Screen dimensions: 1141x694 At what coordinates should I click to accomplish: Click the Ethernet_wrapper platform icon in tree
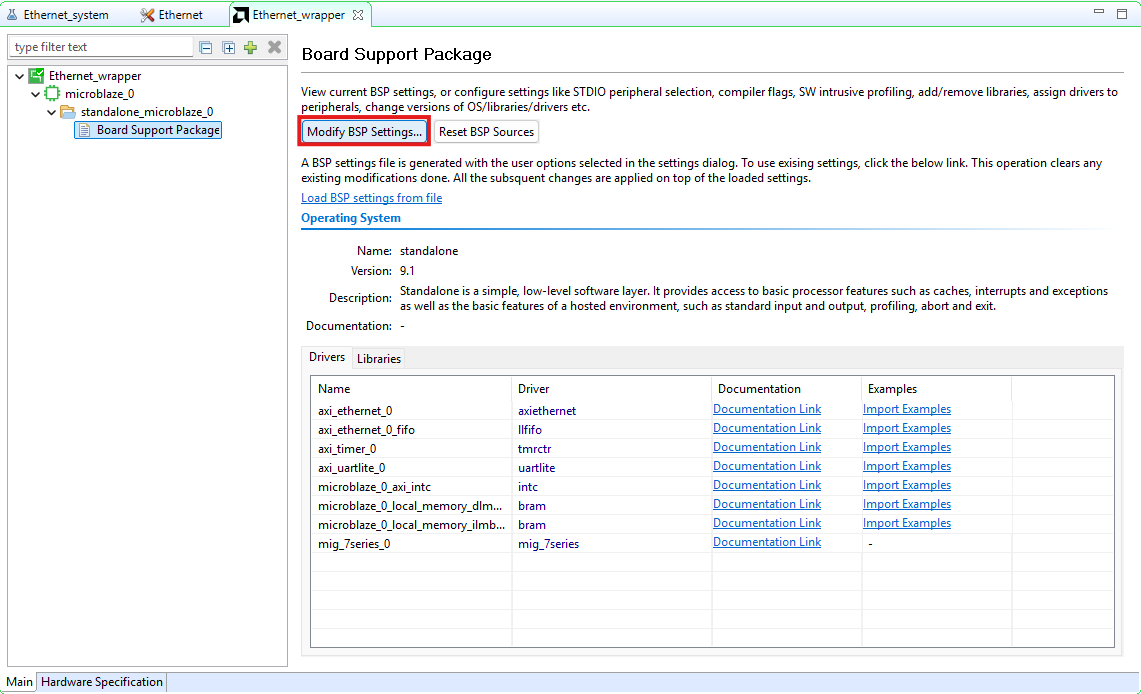pyautogui.click(x=37, y=76)
